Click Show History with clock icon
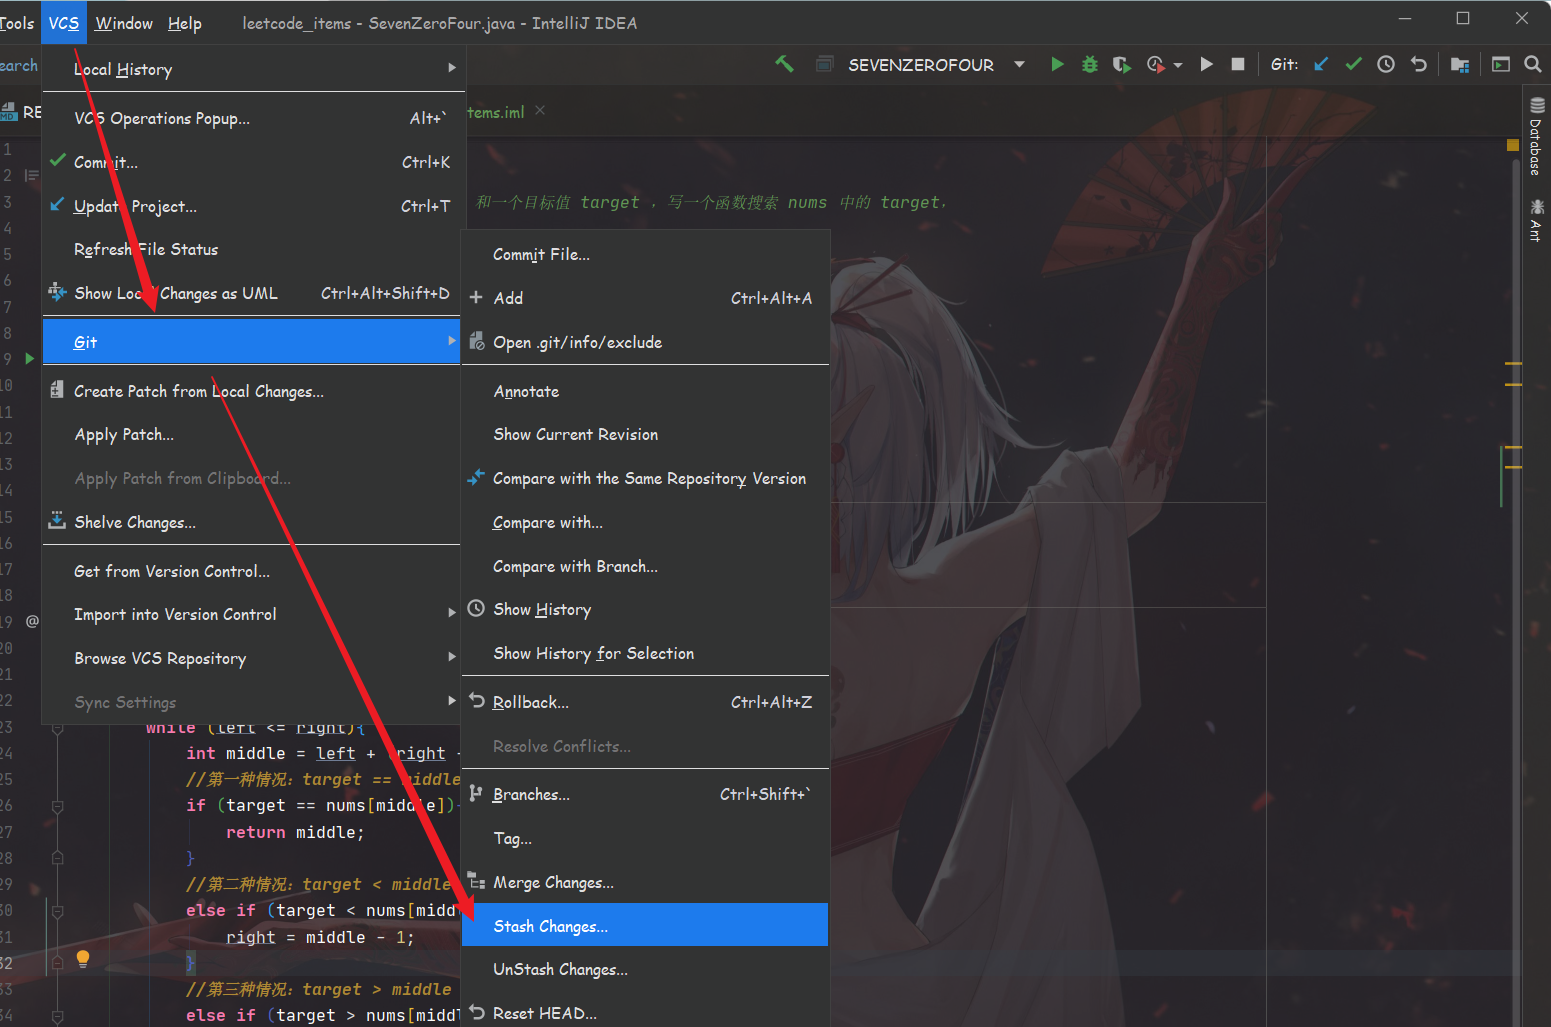Viewport: 1551px width, 1027px height. (x=645, y=609)
